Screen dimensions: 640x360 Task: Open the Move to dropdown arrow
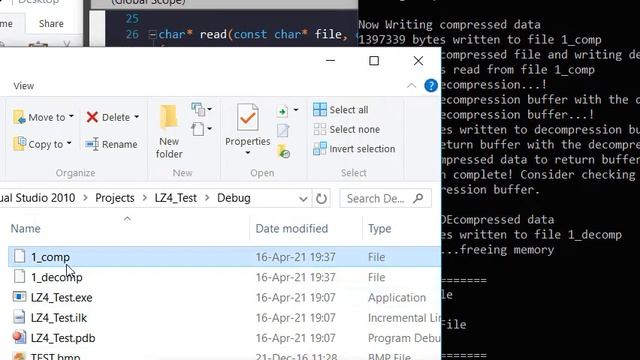[71, 117]
